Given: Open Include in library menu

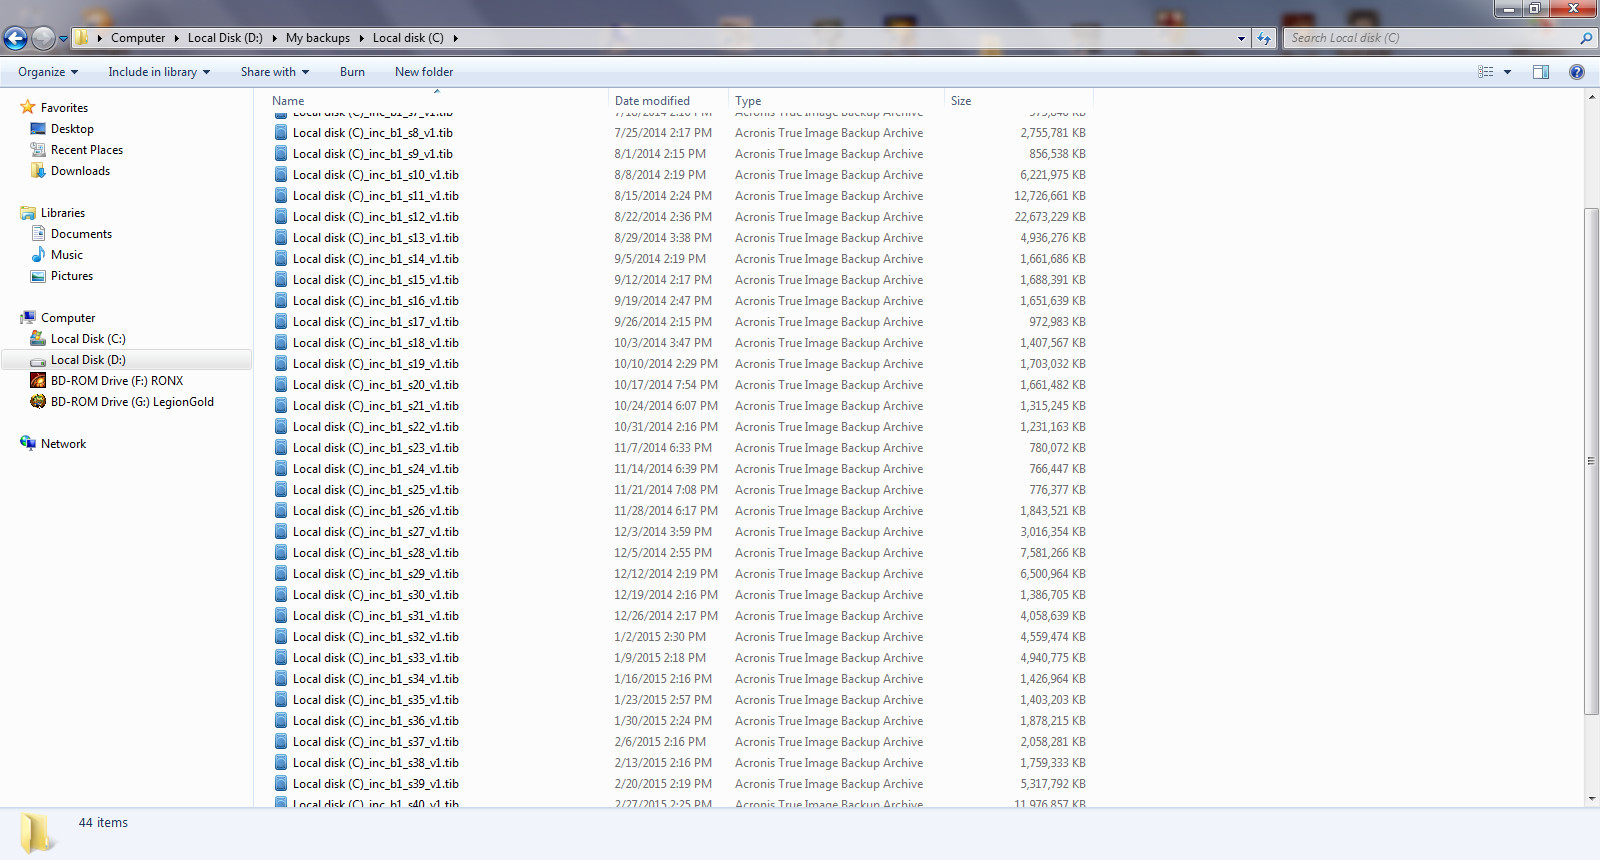Looking at the screenshot, I should coord(159,72).
